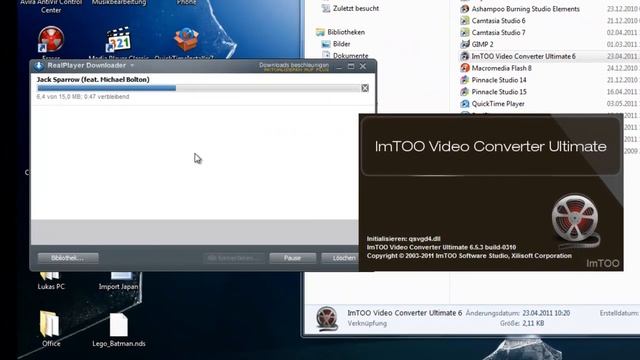Open the QuickTime desktop shortcut icon
The height and width of the screenshot is (360, 640).
[186, 40]
